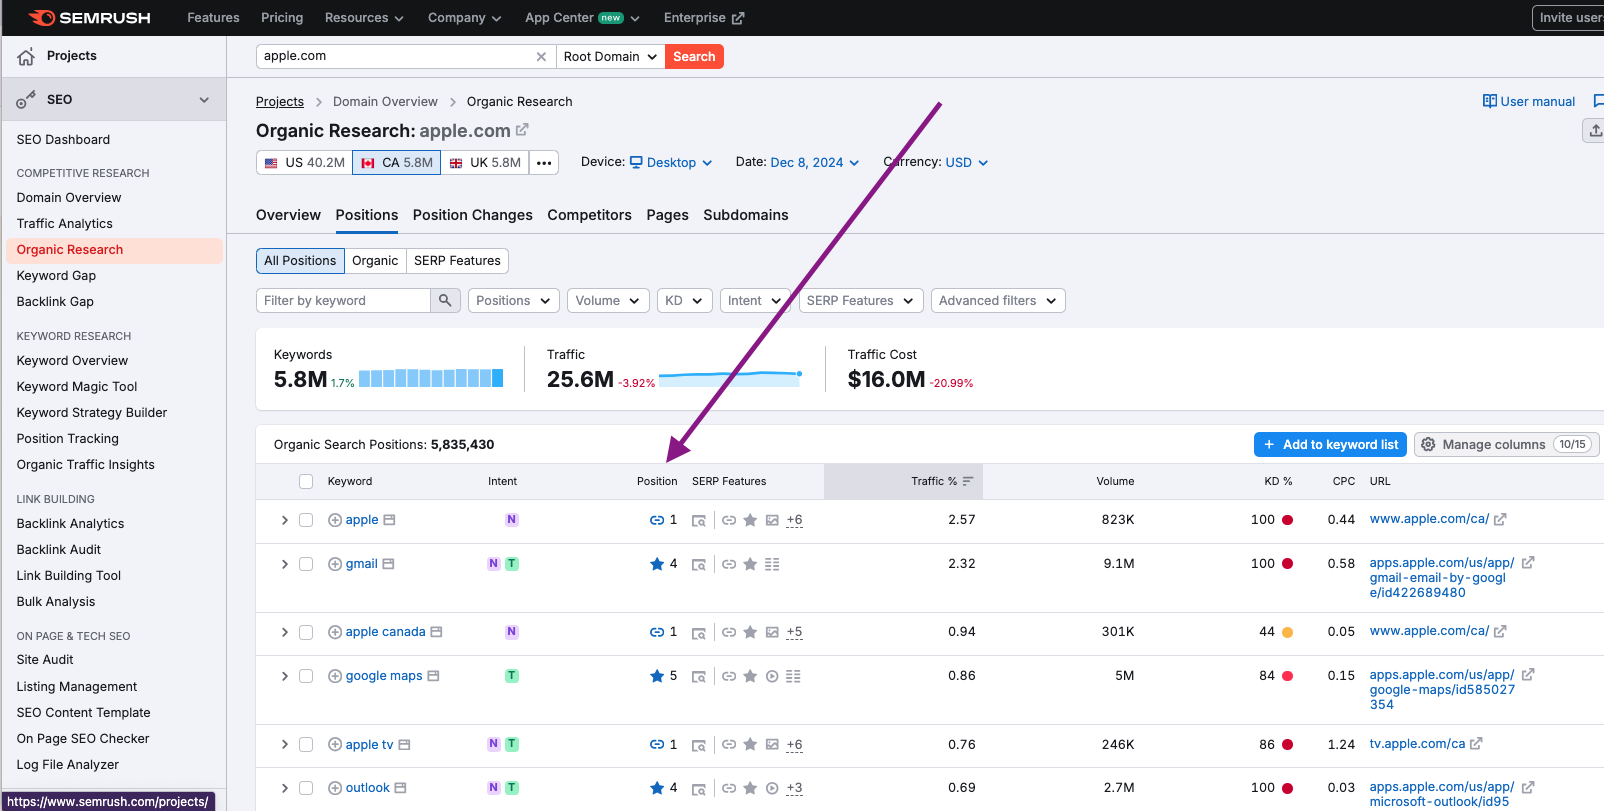
Task: Open the Root Domain dropdown
Action: tap(610, 57)
